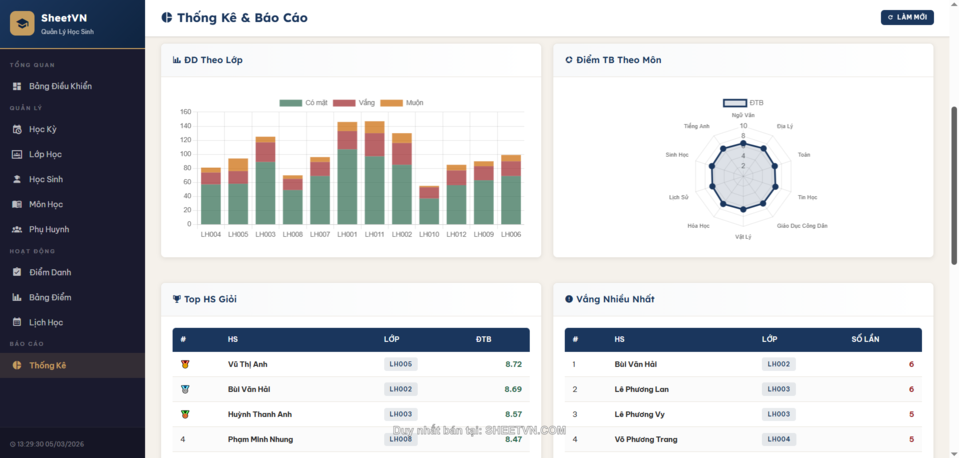Click the Điểm Danh checklist icon
Image resolution: width=959 pixels, height=458 pixels.
[x=17, y=272]
